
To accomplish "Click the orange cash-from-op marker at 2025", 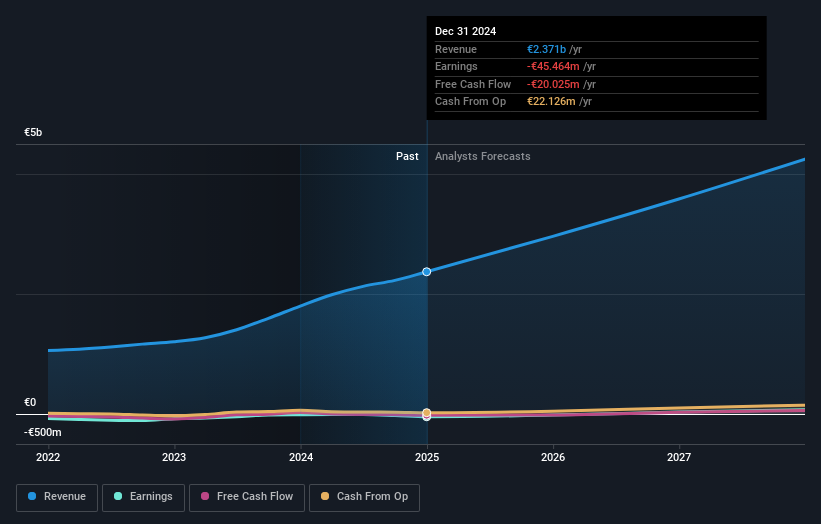I will 427,412.
